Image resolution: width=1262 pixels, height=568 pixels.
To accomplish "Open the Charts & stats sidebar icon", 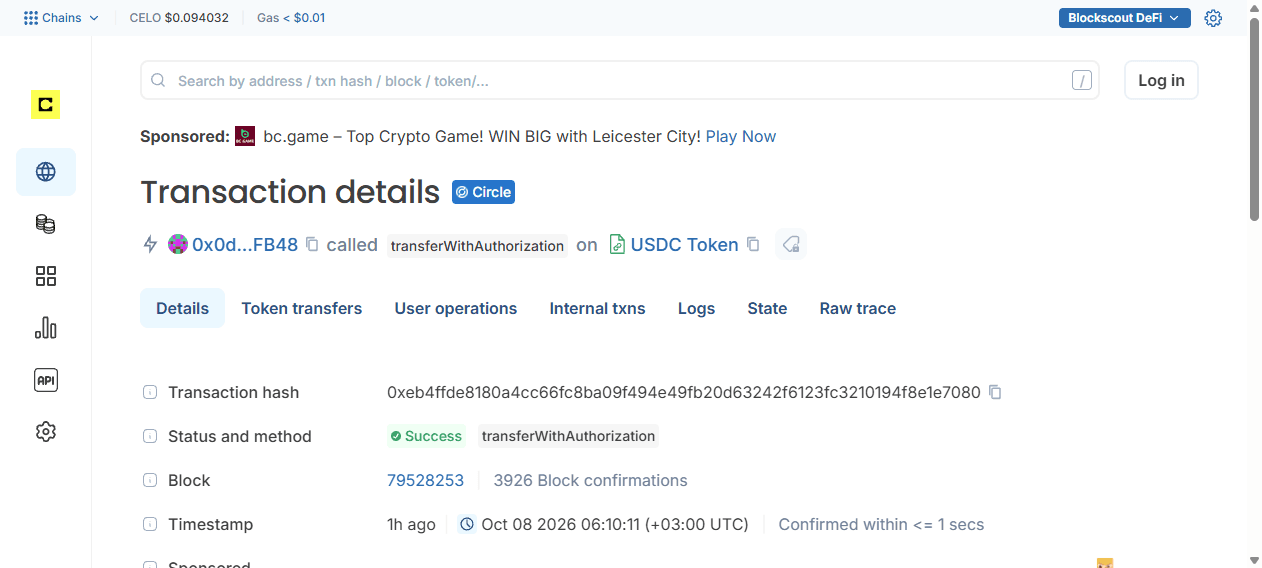I will pyautogui.click(x=45, y=328).
